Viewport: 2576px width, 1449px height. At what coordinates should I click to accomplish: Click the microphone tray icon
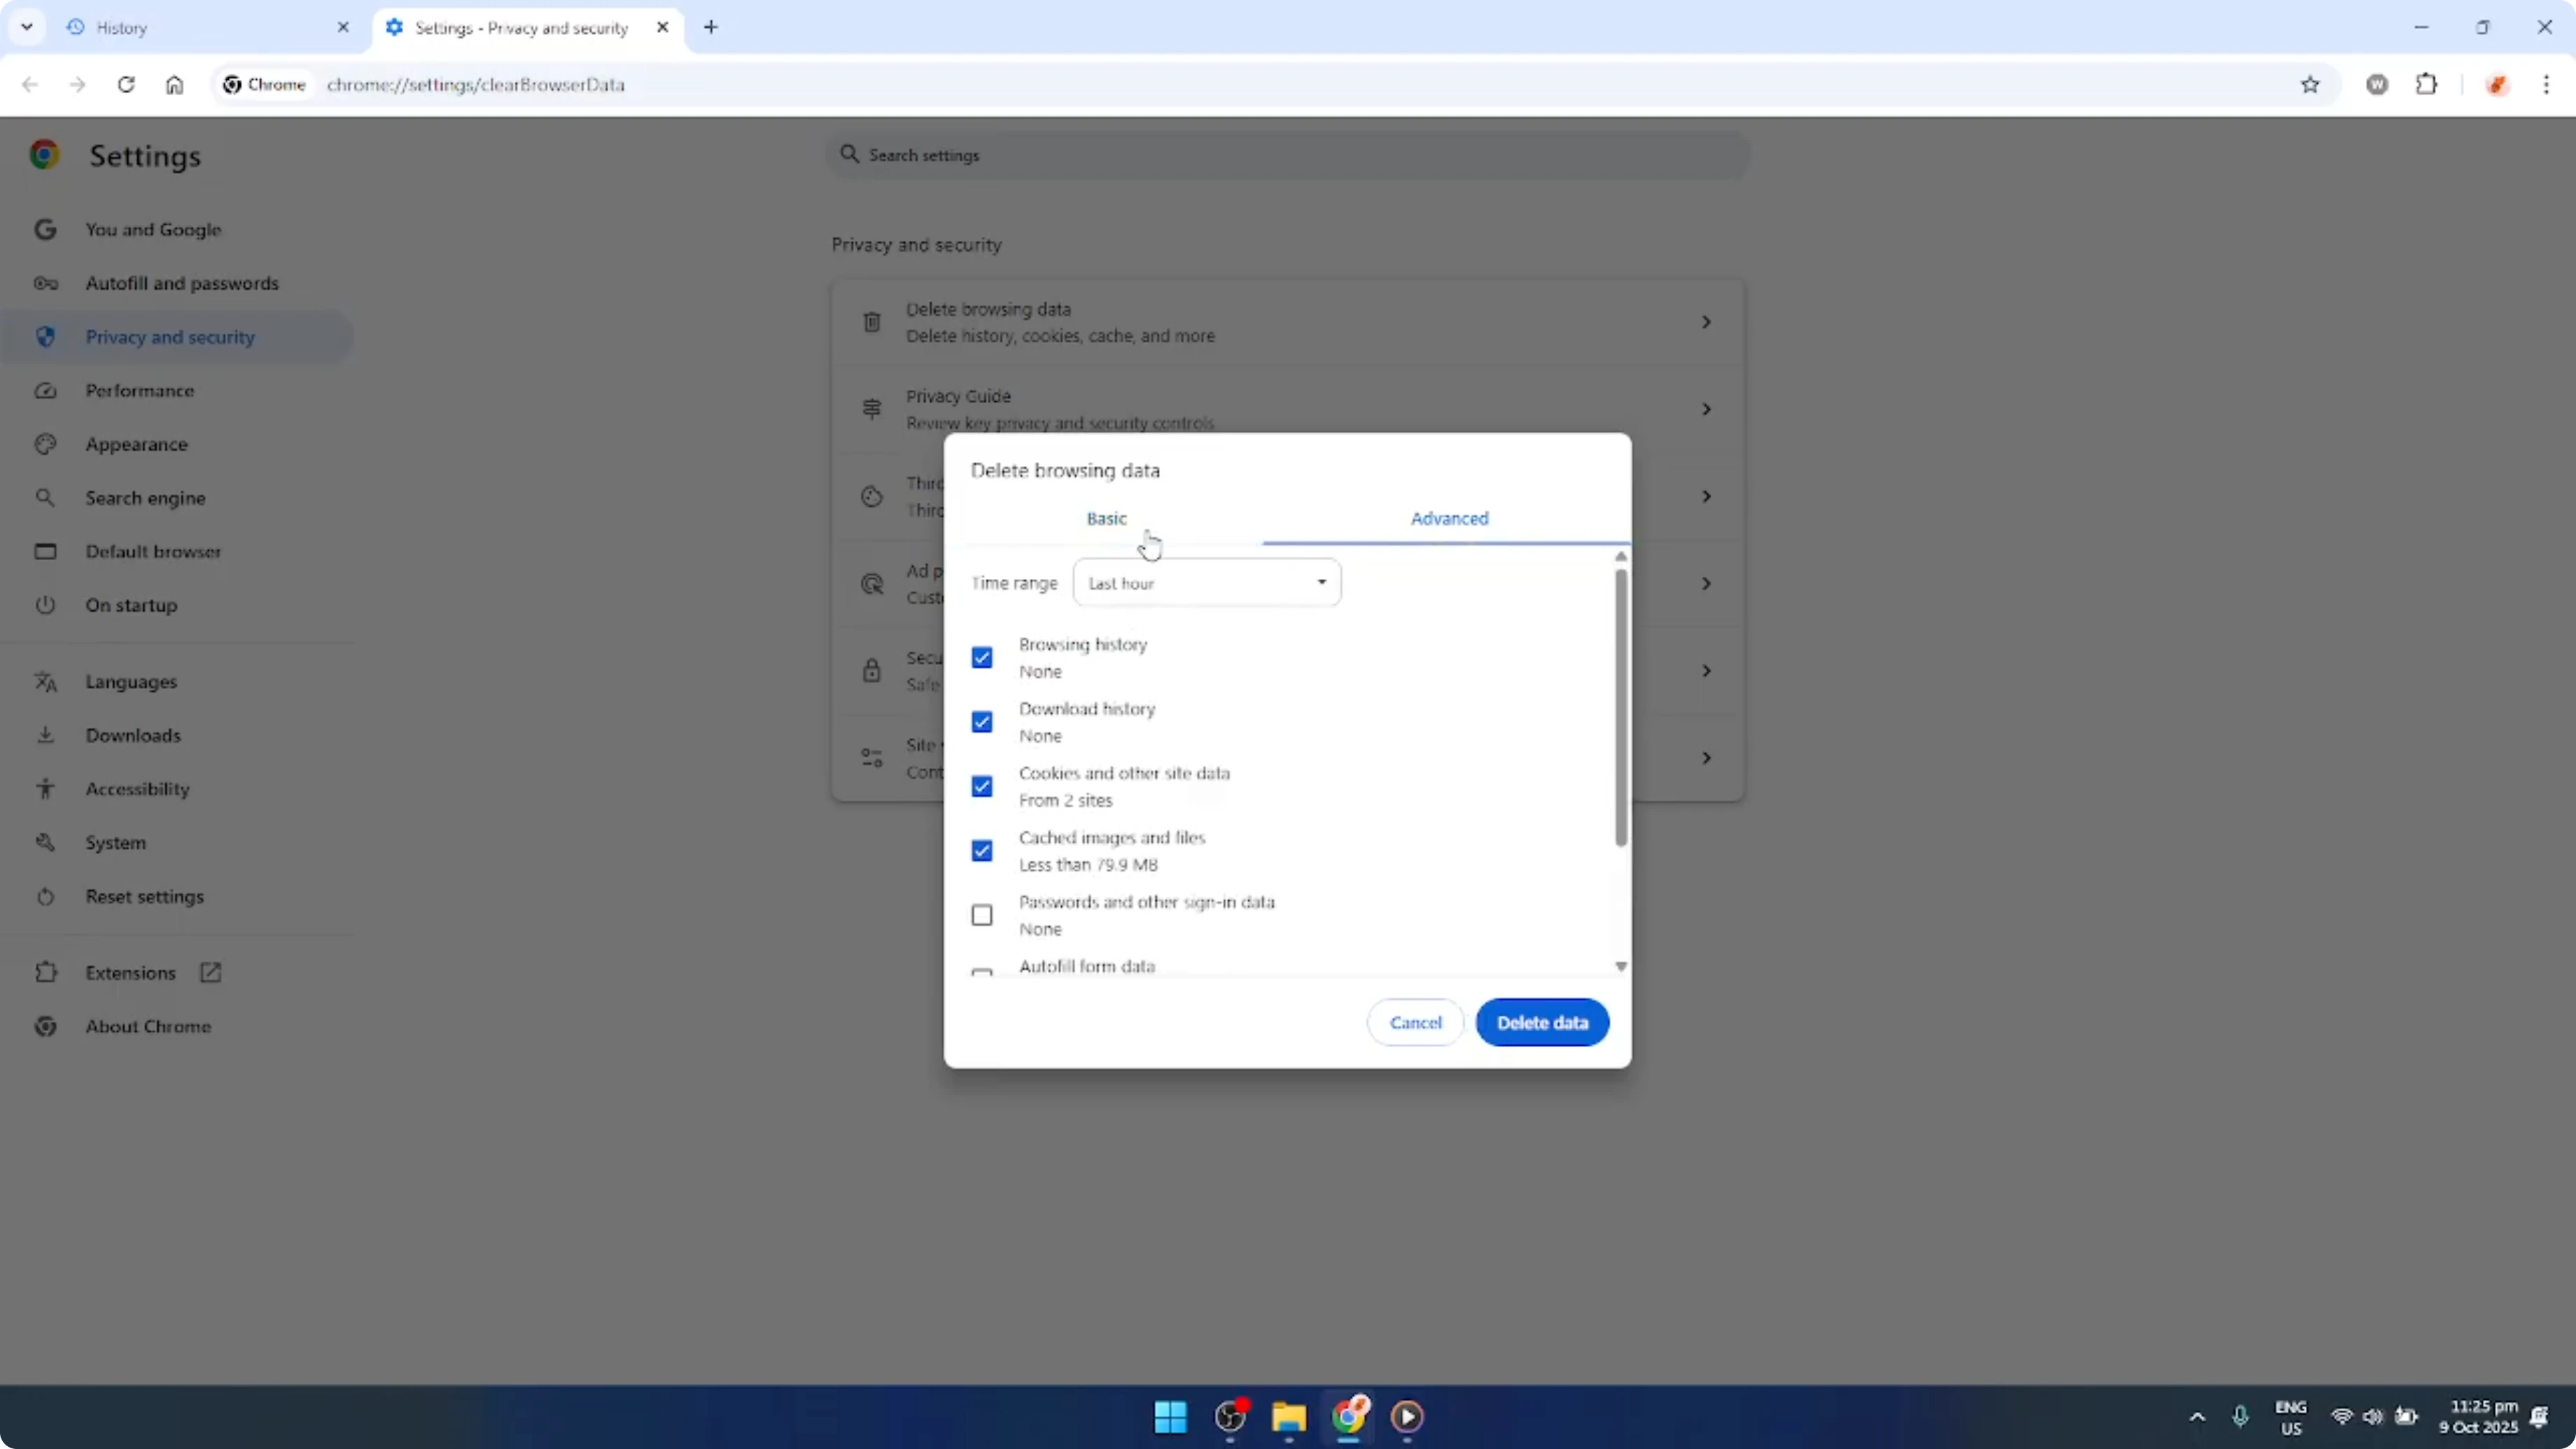click(x=2240, y=1417)
